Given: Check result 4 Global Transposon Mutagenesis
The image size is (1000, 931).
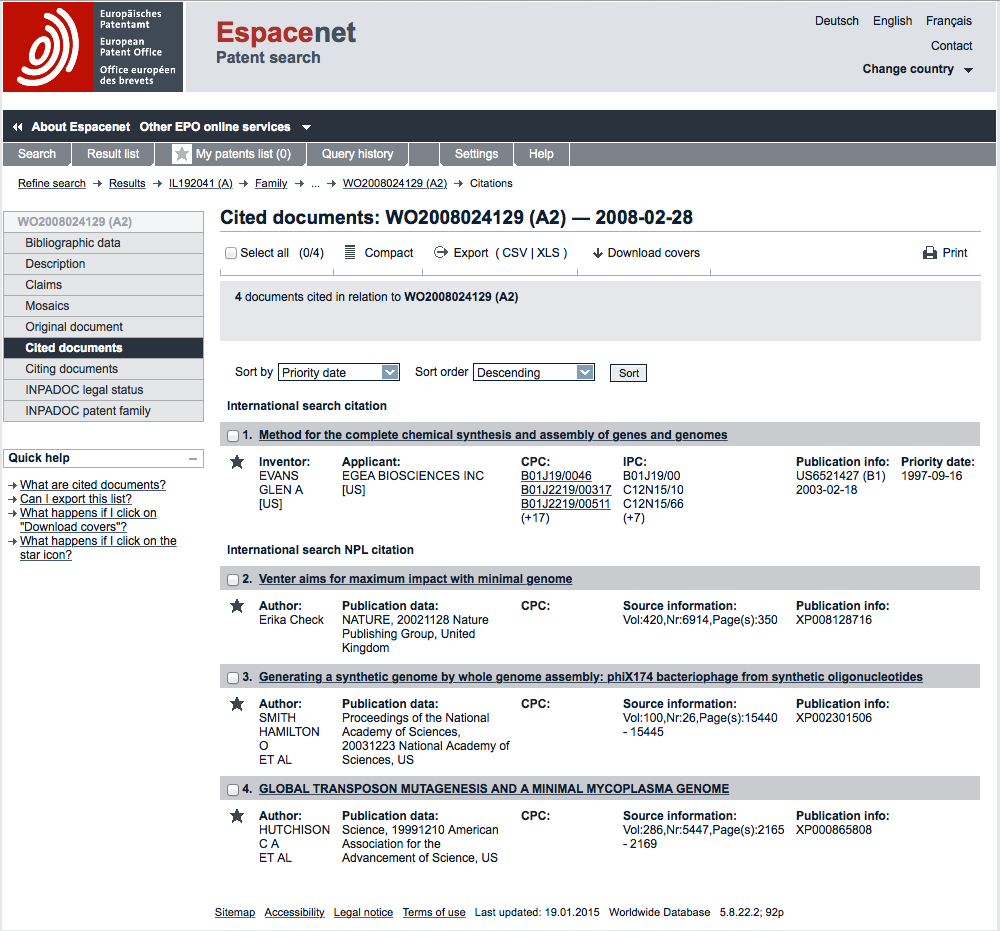Looking at the screenshot, I should click(x=233, y=789).
